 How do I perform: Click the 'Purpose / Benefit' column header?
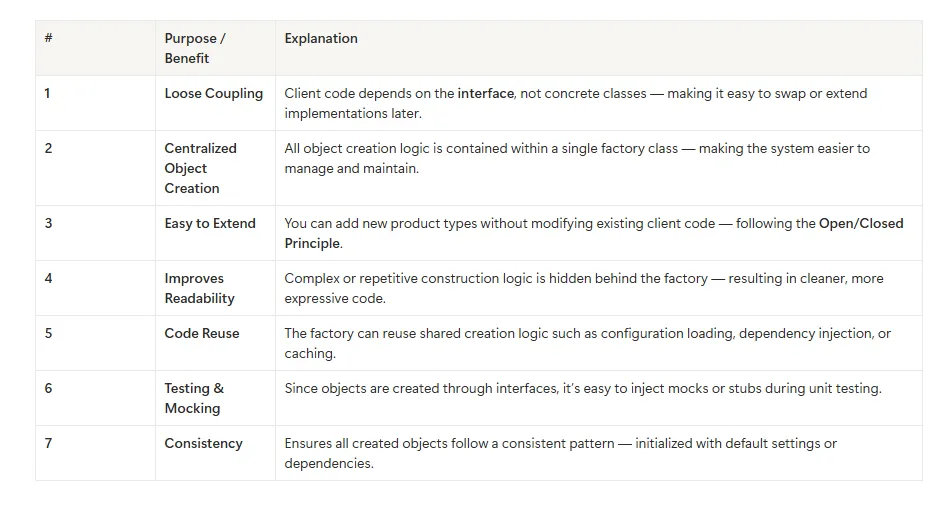[215, 48]
